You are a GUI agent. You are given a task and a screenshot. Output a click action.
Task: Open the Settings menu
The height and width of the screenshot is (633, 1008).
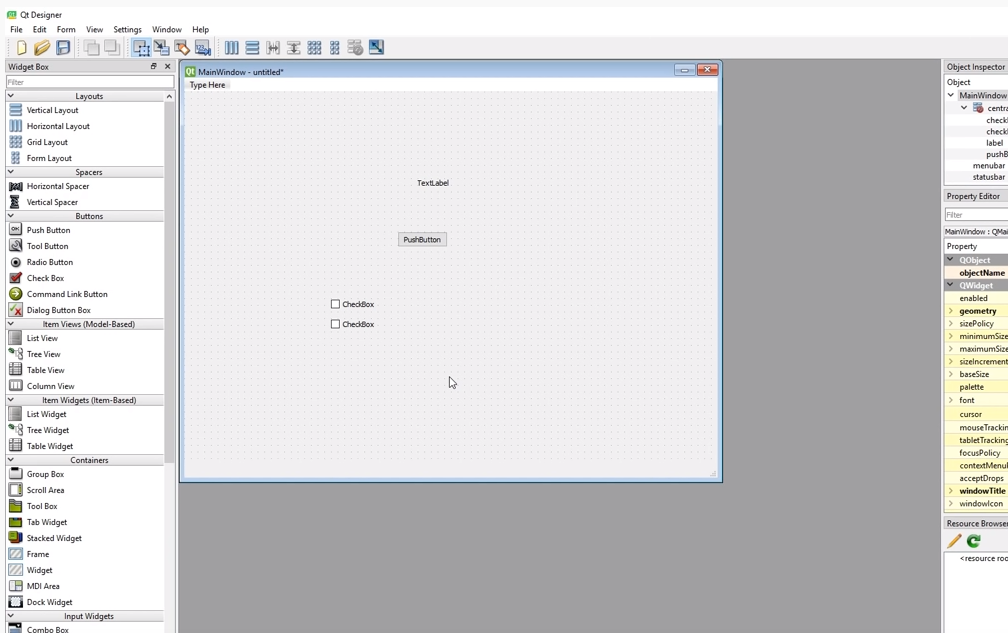tap(127, 29)
